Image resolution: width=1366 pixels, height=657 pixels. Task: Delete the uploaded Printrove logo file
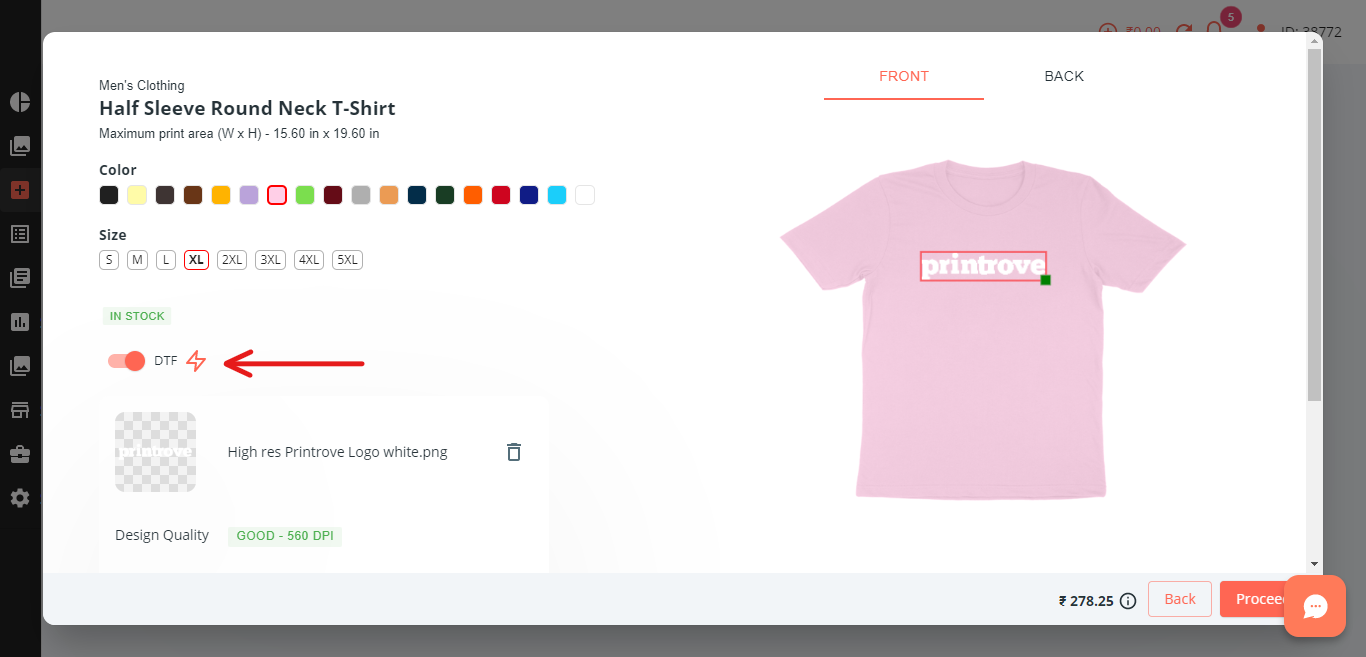(x=514, y=452)
